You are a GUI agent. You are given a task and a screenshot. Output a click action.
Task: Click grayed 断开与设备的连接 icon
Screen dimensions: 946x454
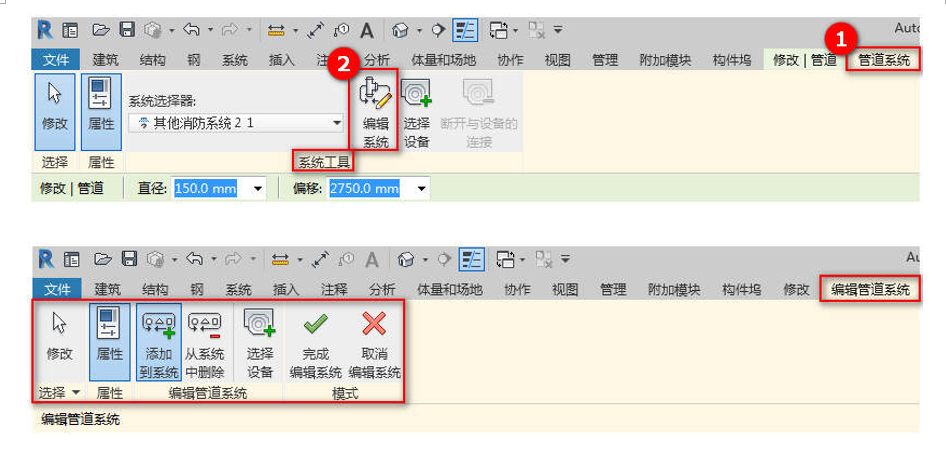point(479,93)
